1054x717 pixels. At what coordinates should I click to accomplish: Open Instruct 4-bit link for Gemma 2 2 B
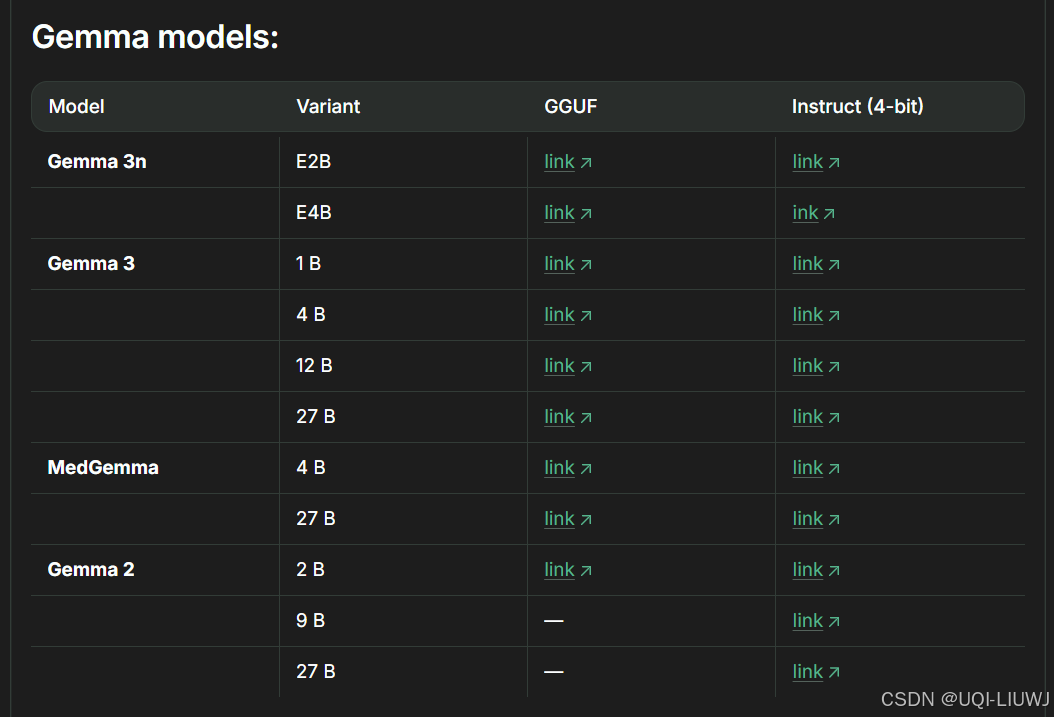815,570
